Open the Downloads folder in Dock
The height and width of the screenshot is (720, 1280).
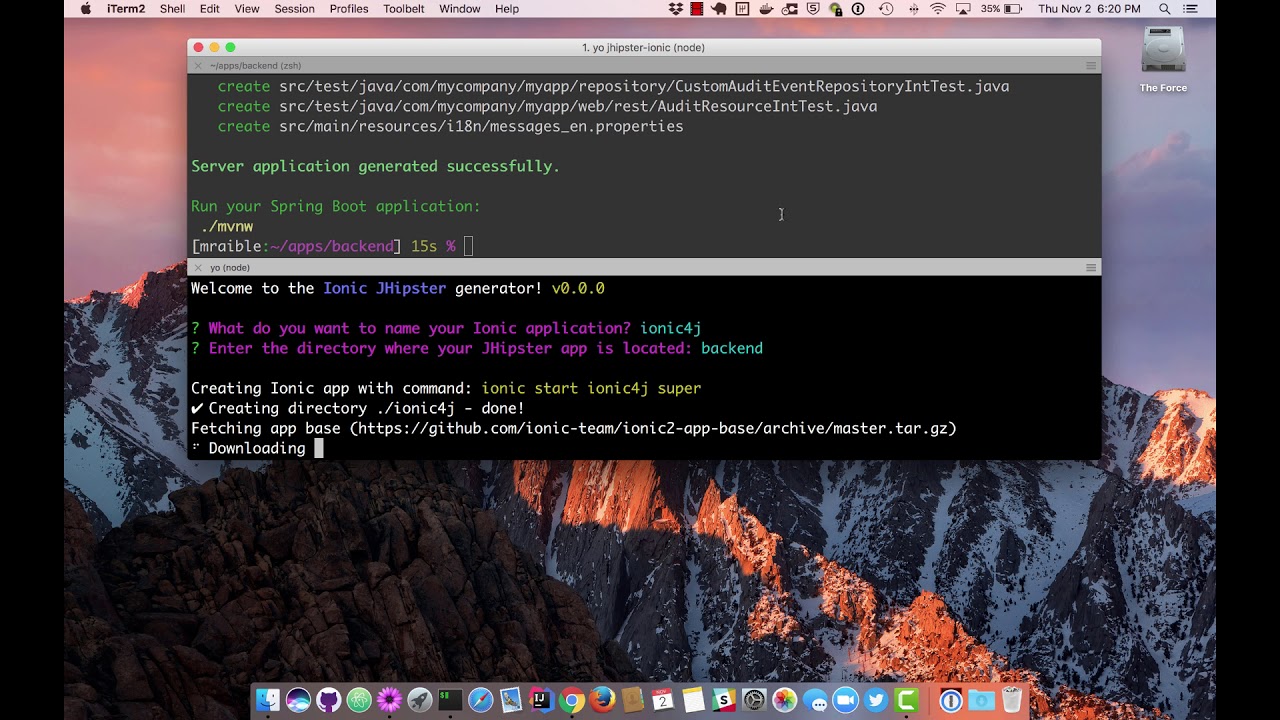pyautogui.click(x=982, y=700)
